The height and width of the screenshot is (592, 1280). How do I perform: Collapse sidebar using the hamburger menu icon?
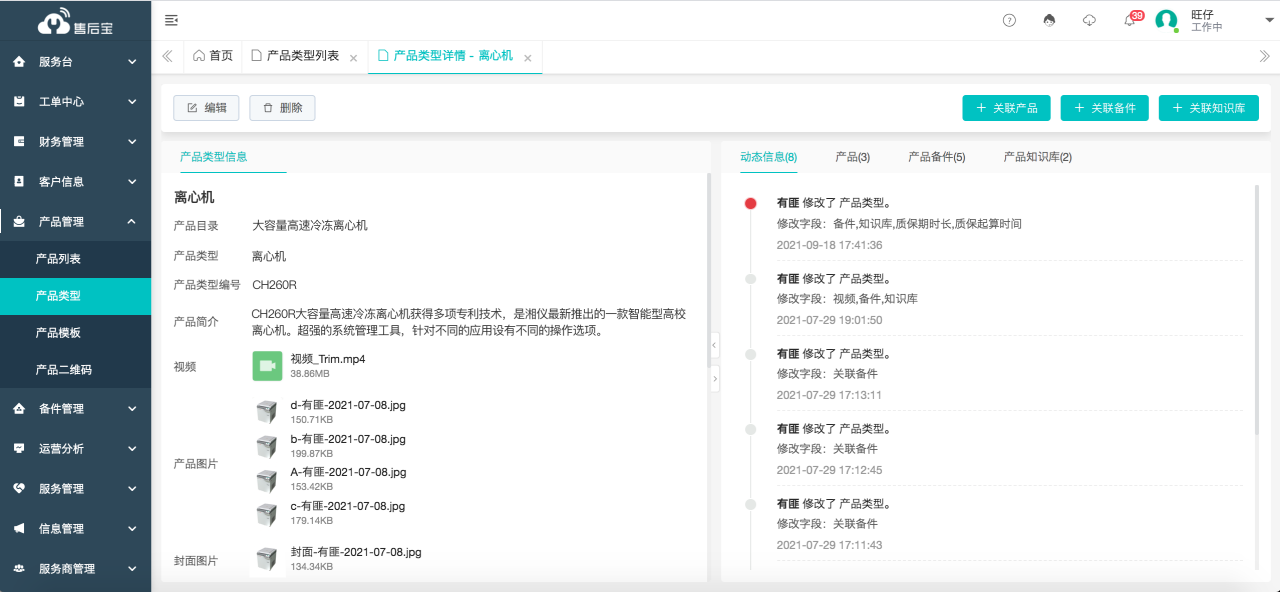171,20
